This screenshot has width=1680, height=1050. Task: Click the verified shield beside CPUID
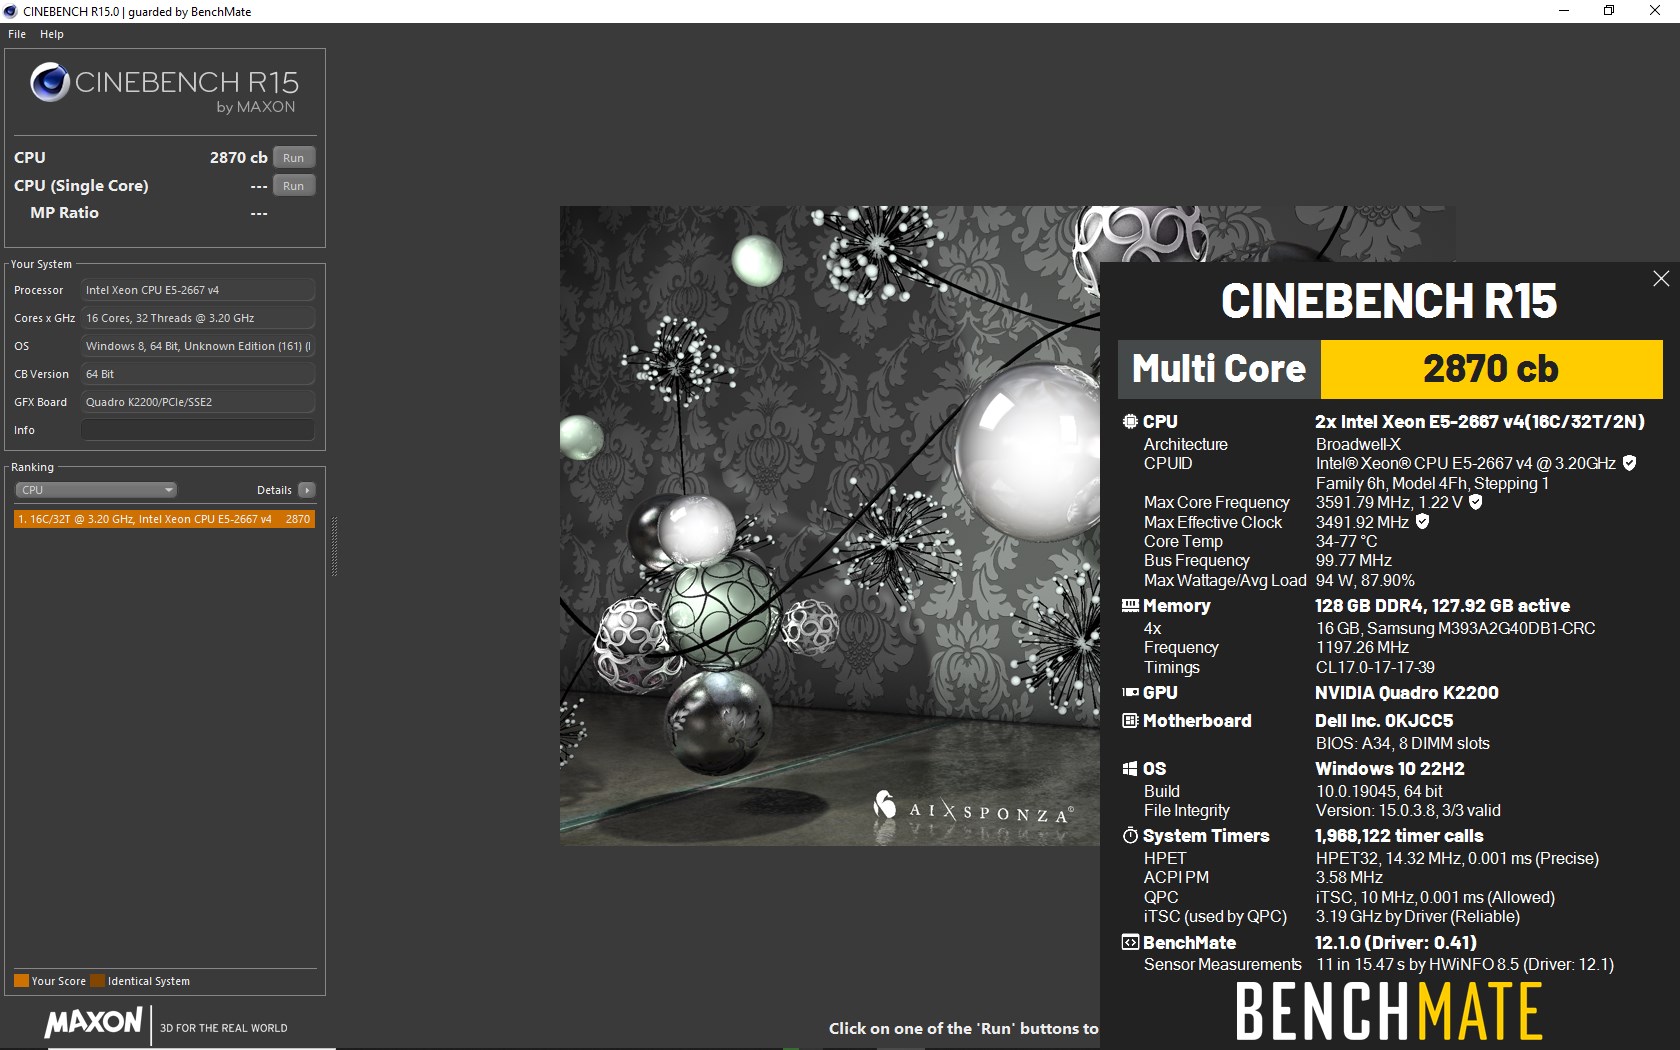pyautogui.click(x=1629, y=463)
